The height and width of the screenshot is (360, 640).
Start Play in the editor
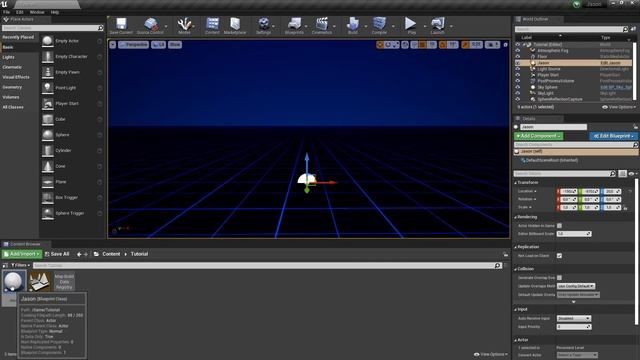(x=411, y=25)
